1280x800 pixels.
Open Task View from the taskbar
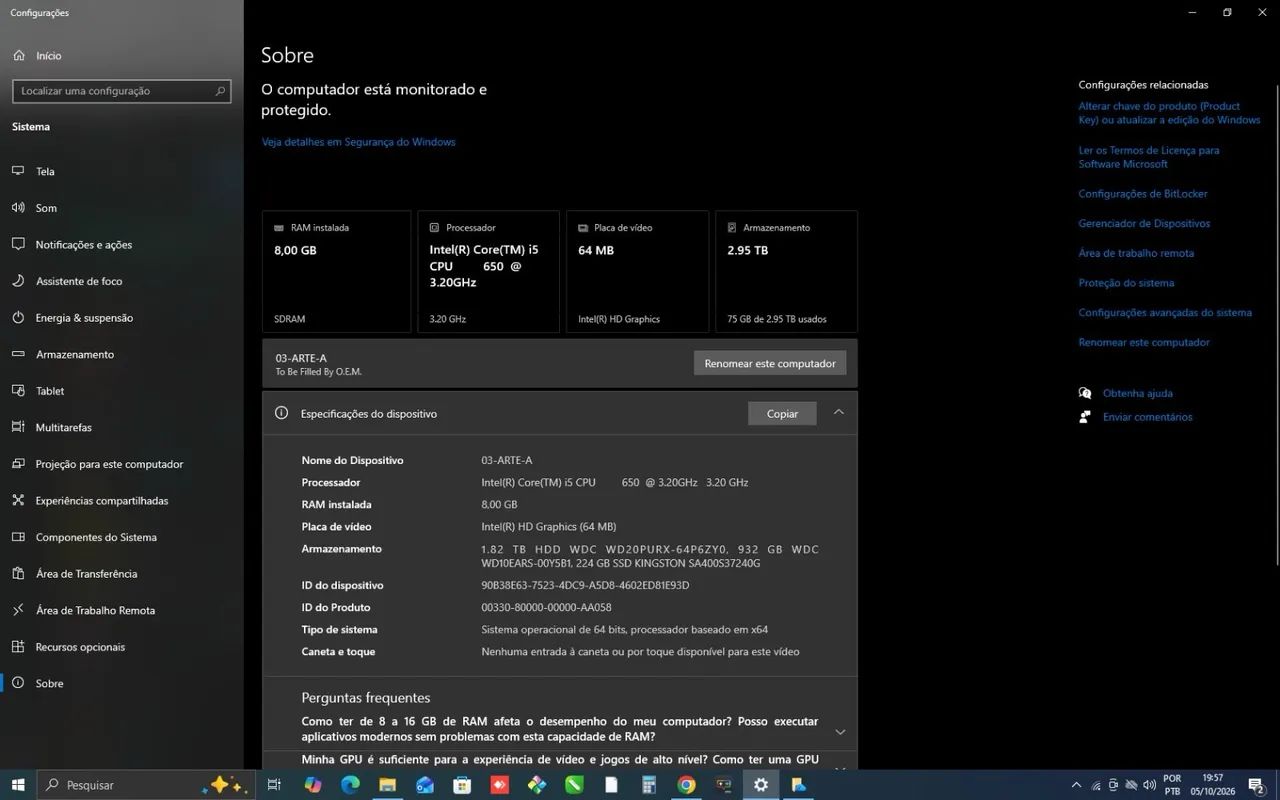coord(274,785)
